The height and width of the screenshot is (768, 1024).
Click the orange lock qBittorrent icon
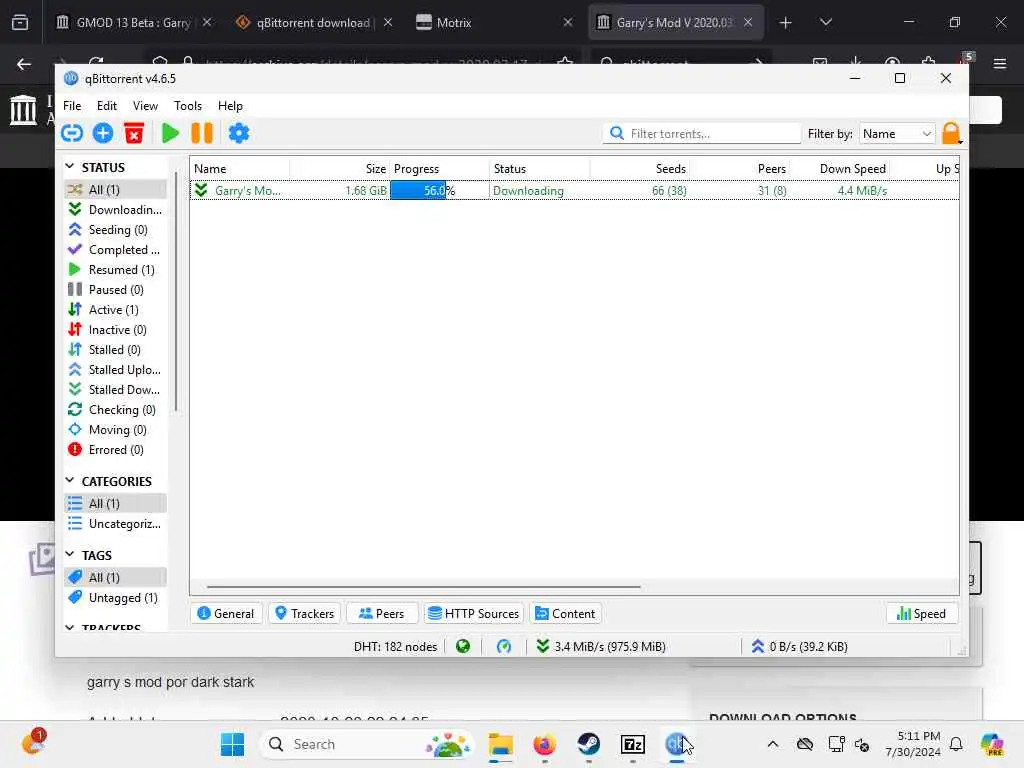[952, 133]
